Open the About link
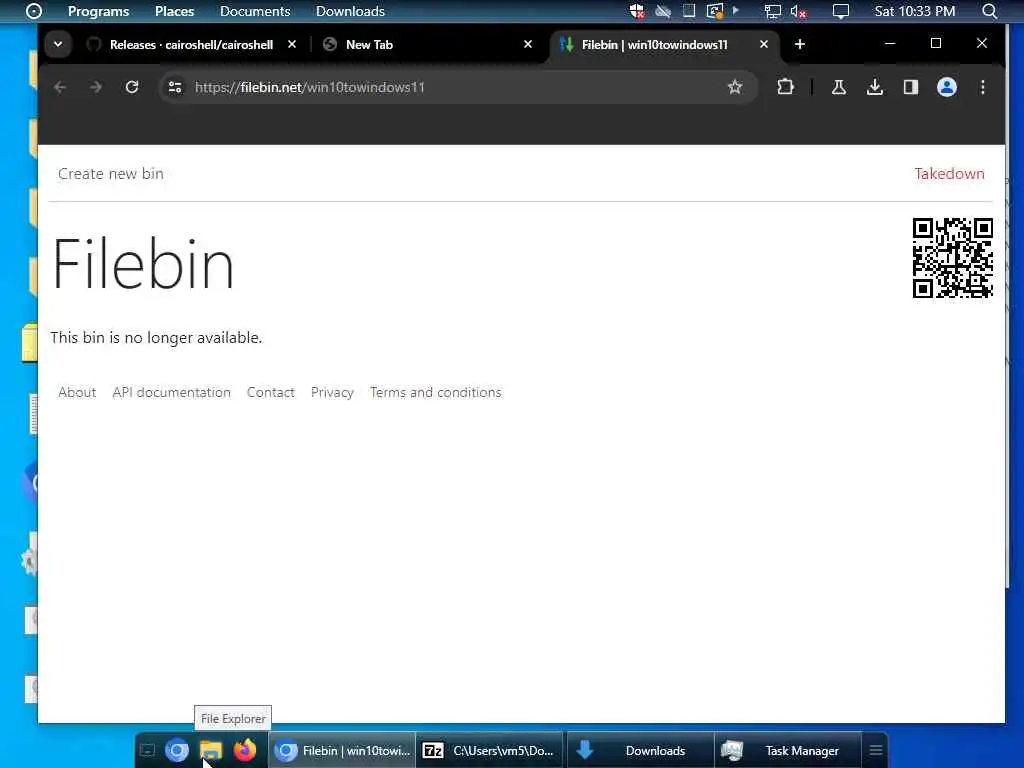This screenshot has height=768, width=1024. click(77, 392)
